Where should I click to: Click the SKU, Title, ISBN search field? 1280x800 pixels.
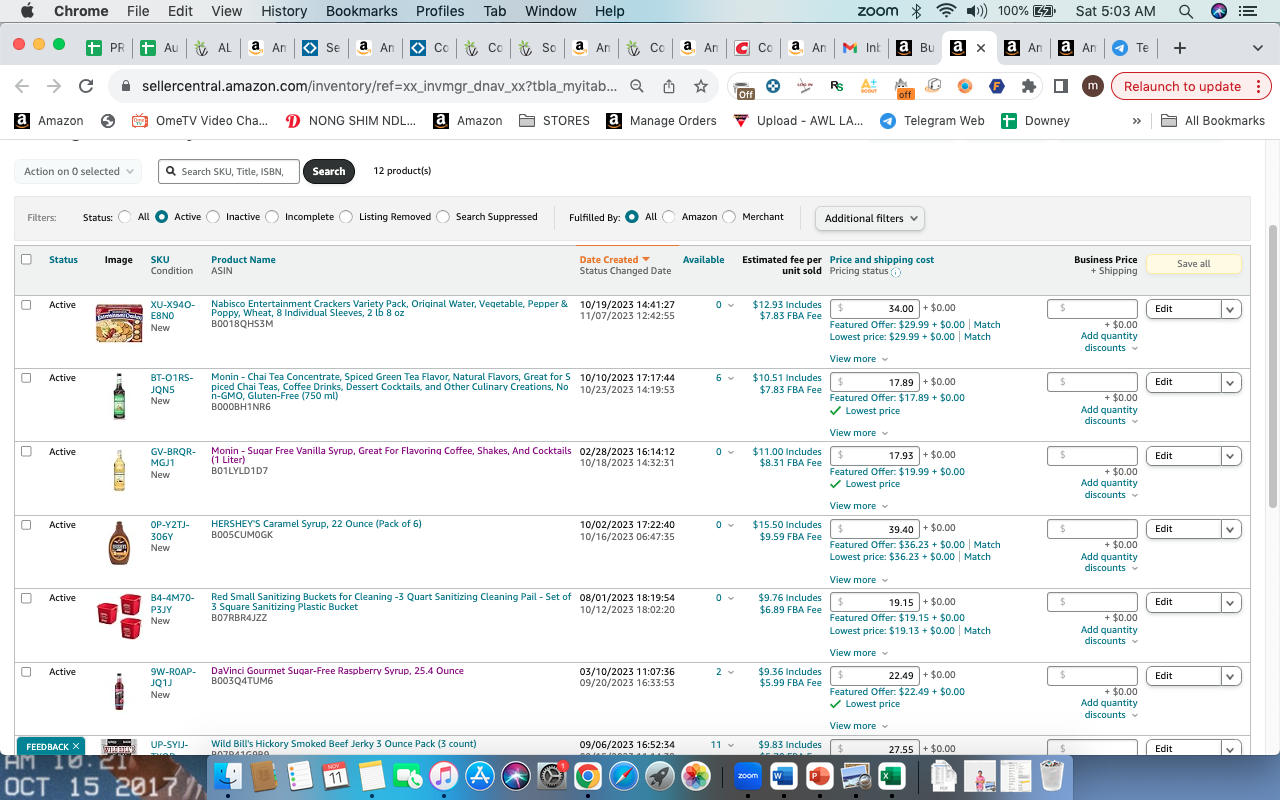tap(229, 171)
